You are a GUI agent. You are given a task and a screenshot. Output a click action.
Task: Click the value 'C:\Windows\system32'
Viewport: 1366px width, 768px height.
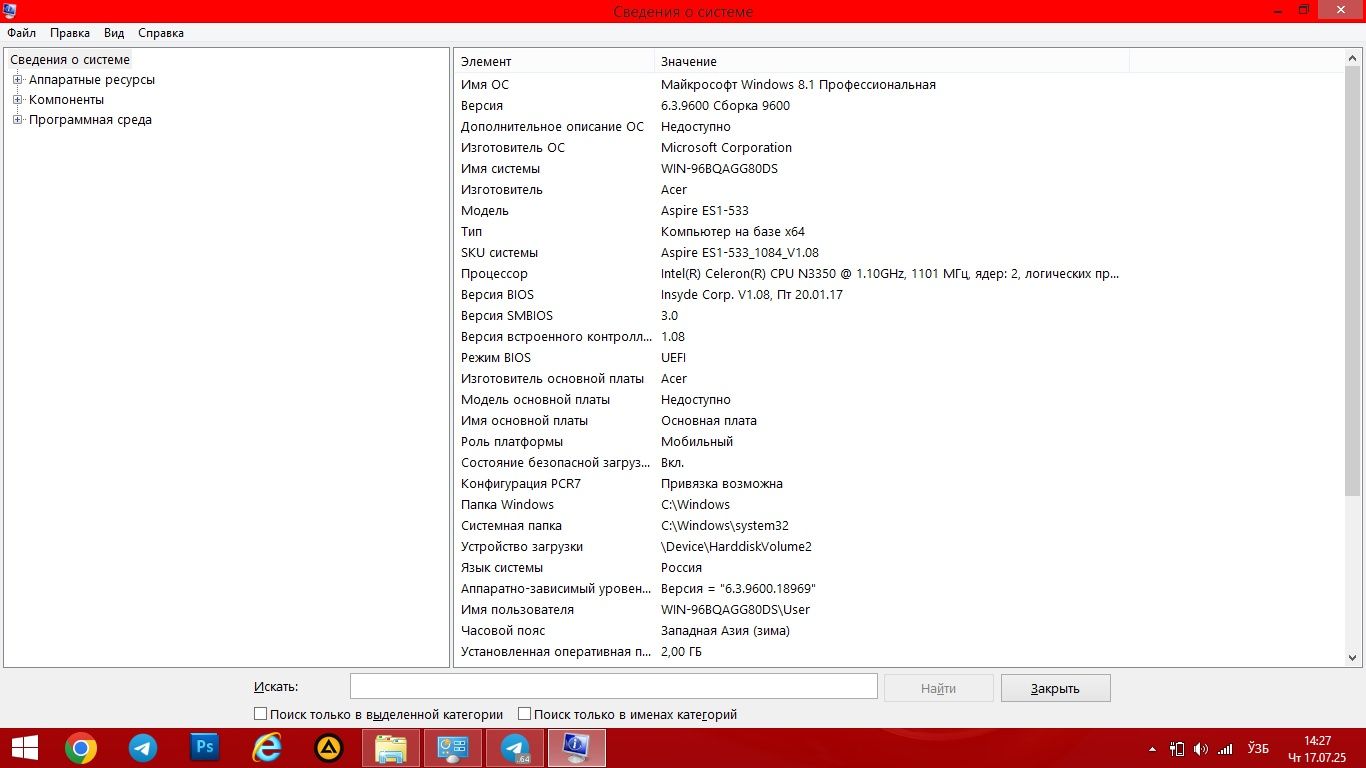coord(725,526)
